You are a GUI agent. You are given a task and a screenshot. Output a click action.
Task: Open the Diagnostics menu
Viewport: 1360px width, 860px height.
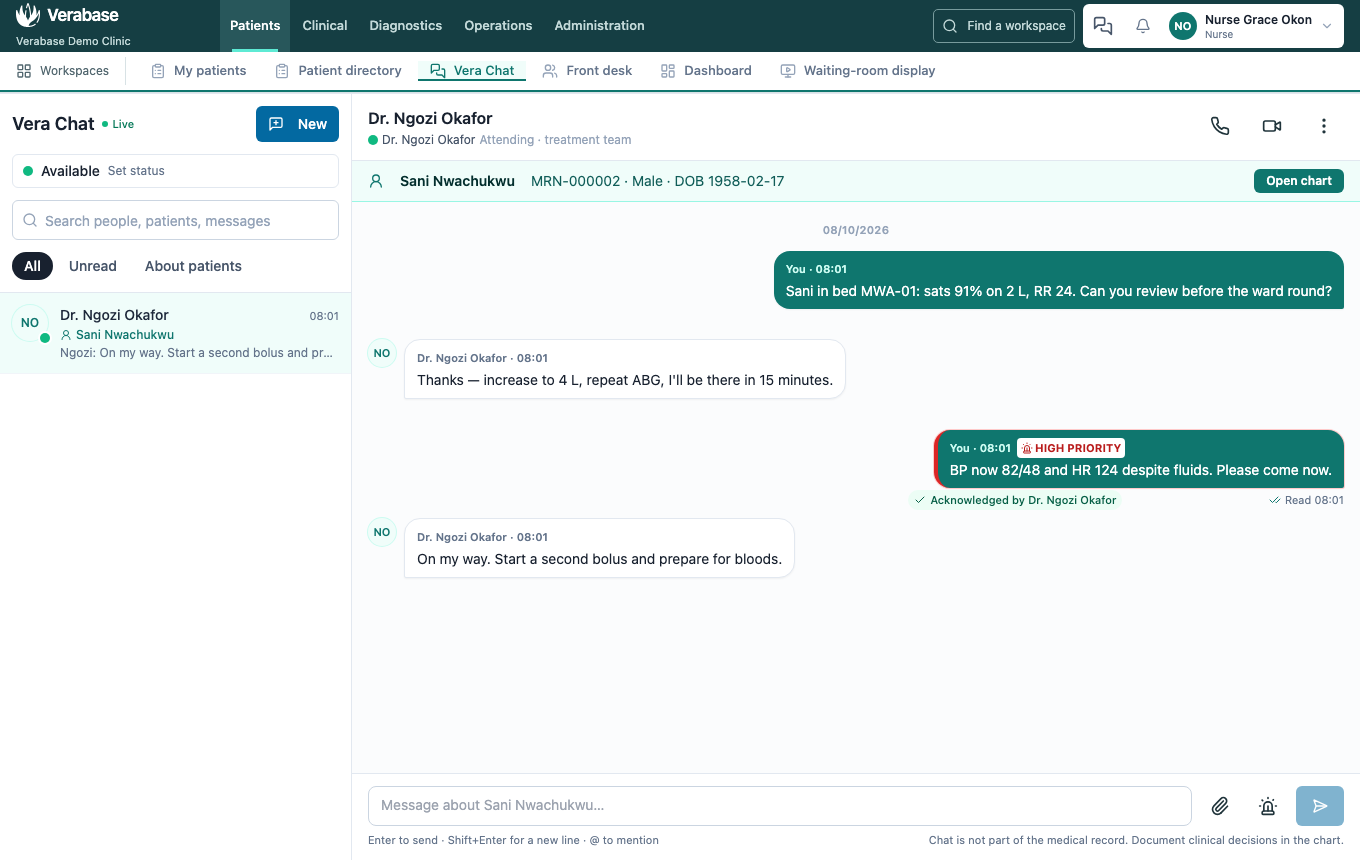(406, 26)
